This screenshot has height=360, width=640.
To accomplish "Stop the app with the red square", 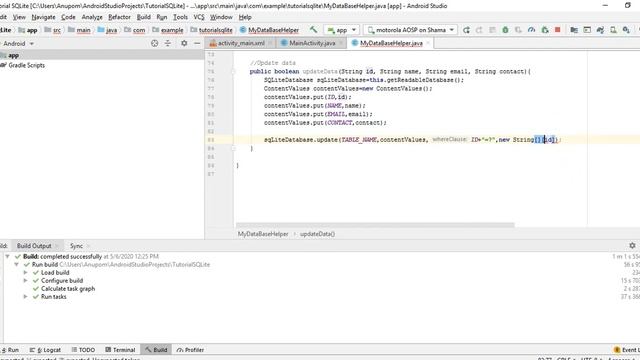I will click(x=558, y=30).
